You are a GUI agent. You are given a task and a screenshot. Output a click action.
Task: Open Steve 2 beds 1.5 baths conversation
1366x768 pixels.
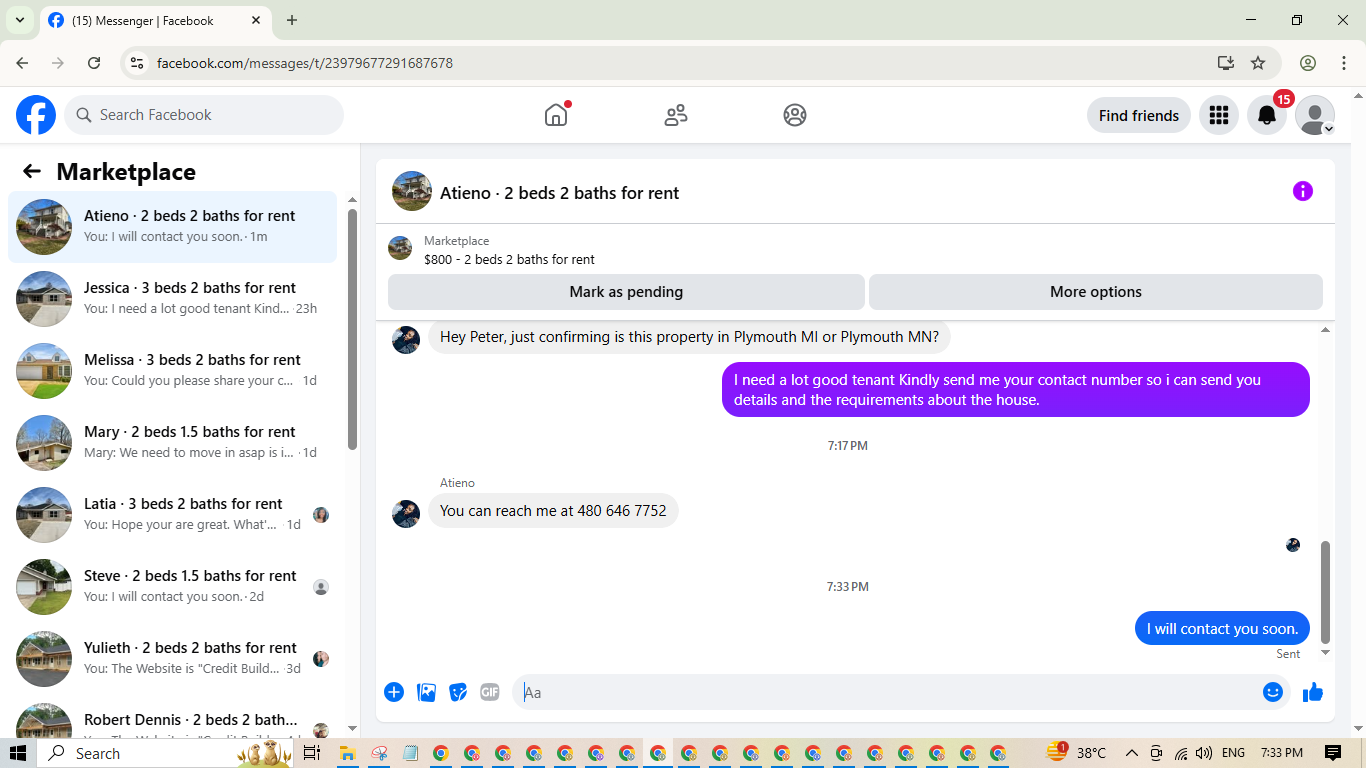173,587
